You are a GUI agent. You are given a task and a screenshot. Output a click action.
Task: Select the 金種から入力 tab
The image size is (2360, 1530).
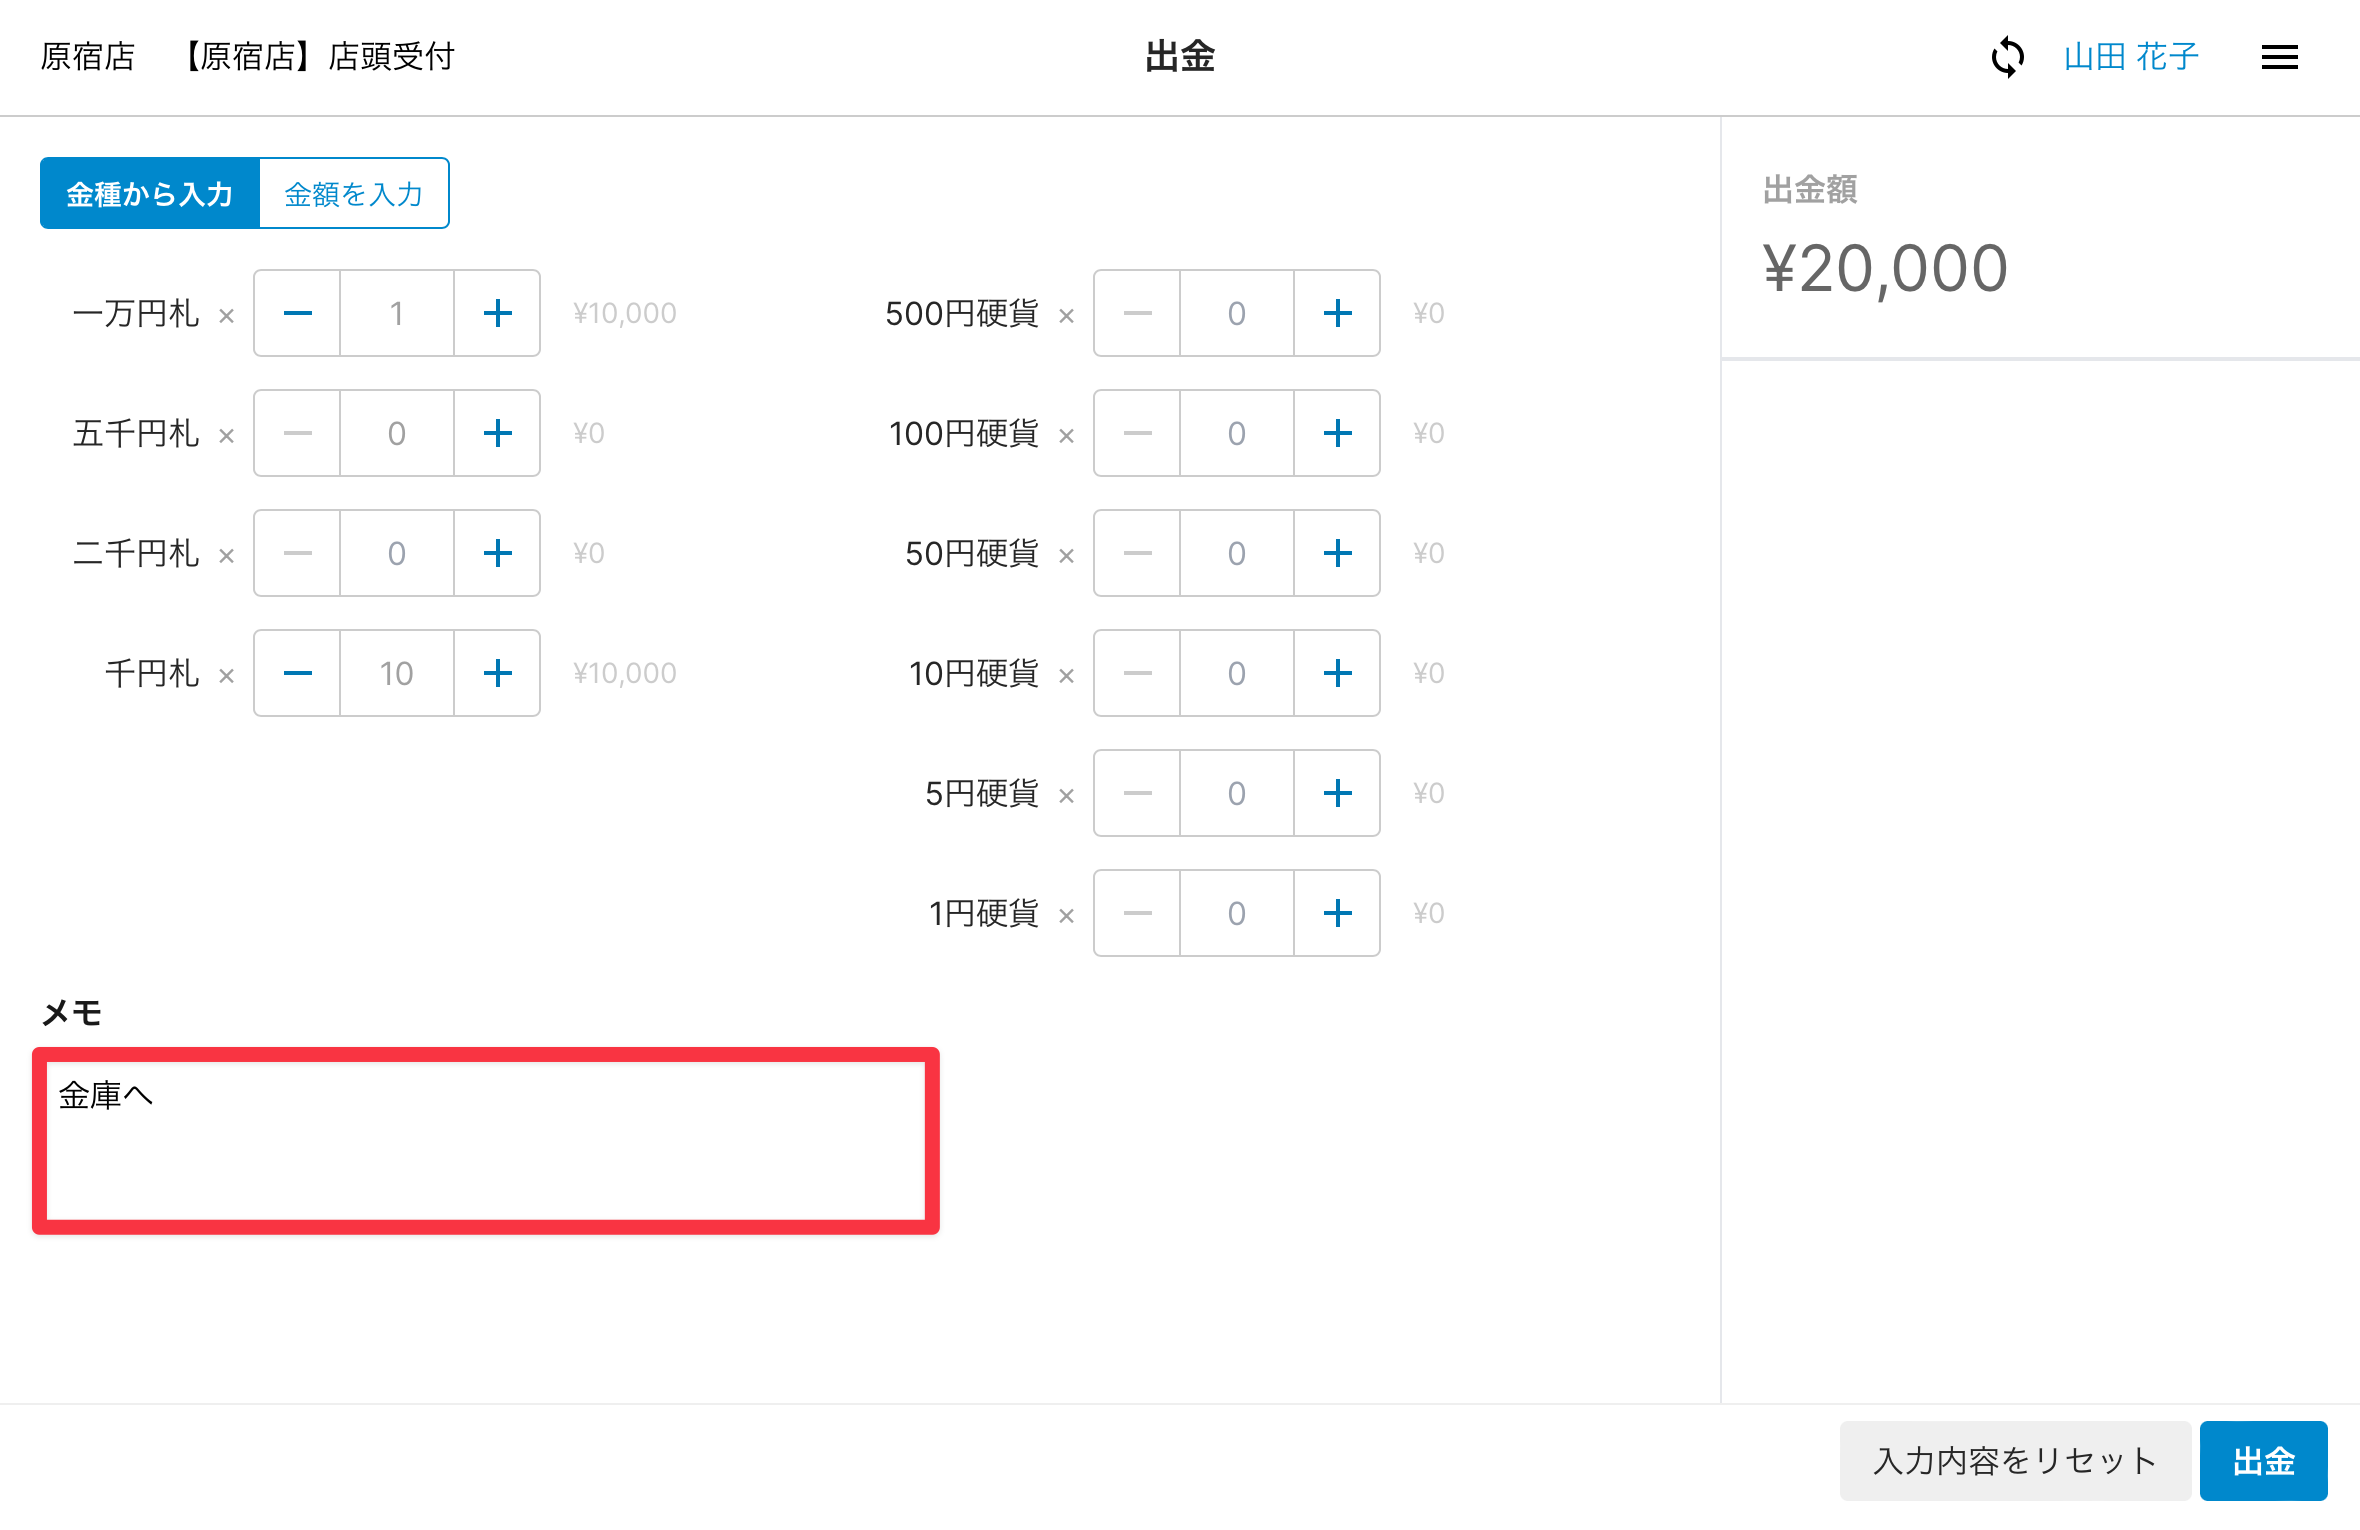click(150, 193)
